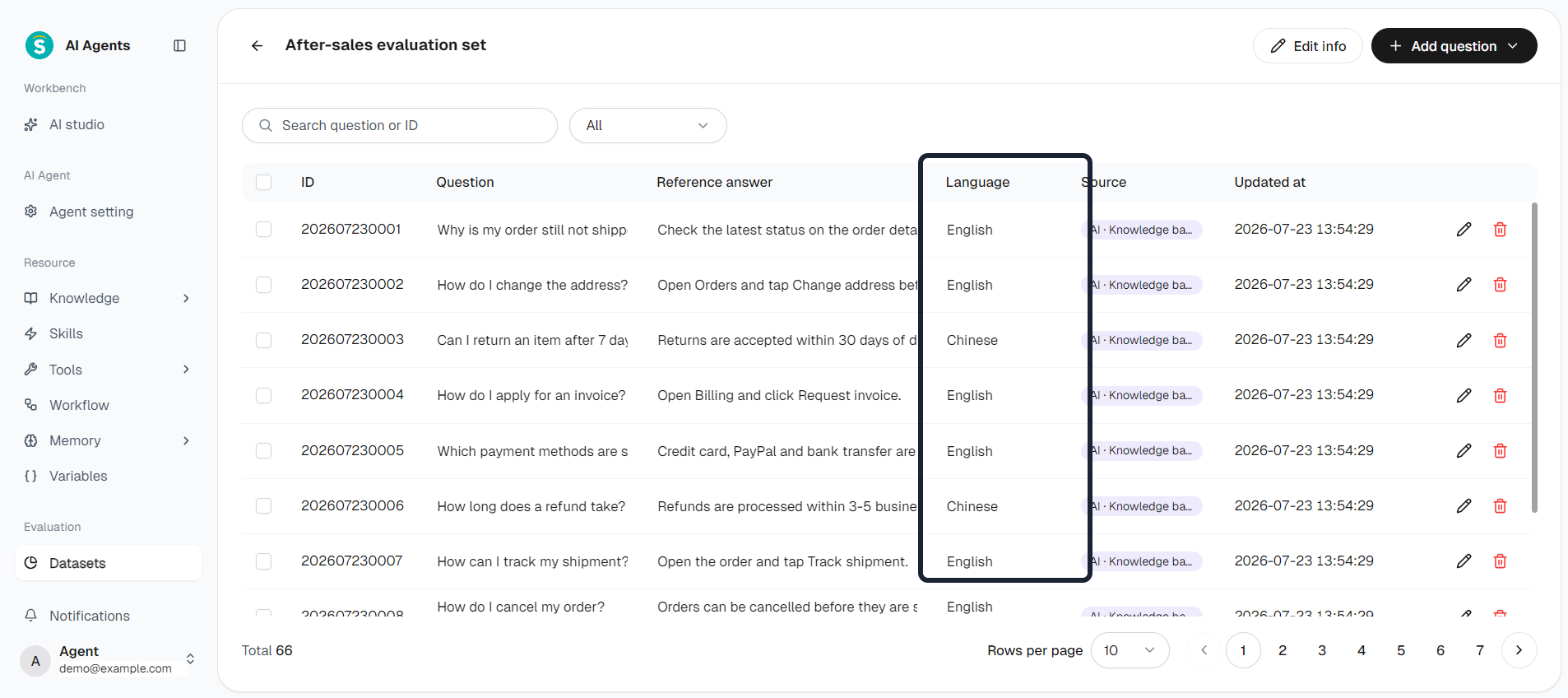Go to the next page arrow
The width and height of the screenshot is (1568, 698).
click(x=1519, y=650)
